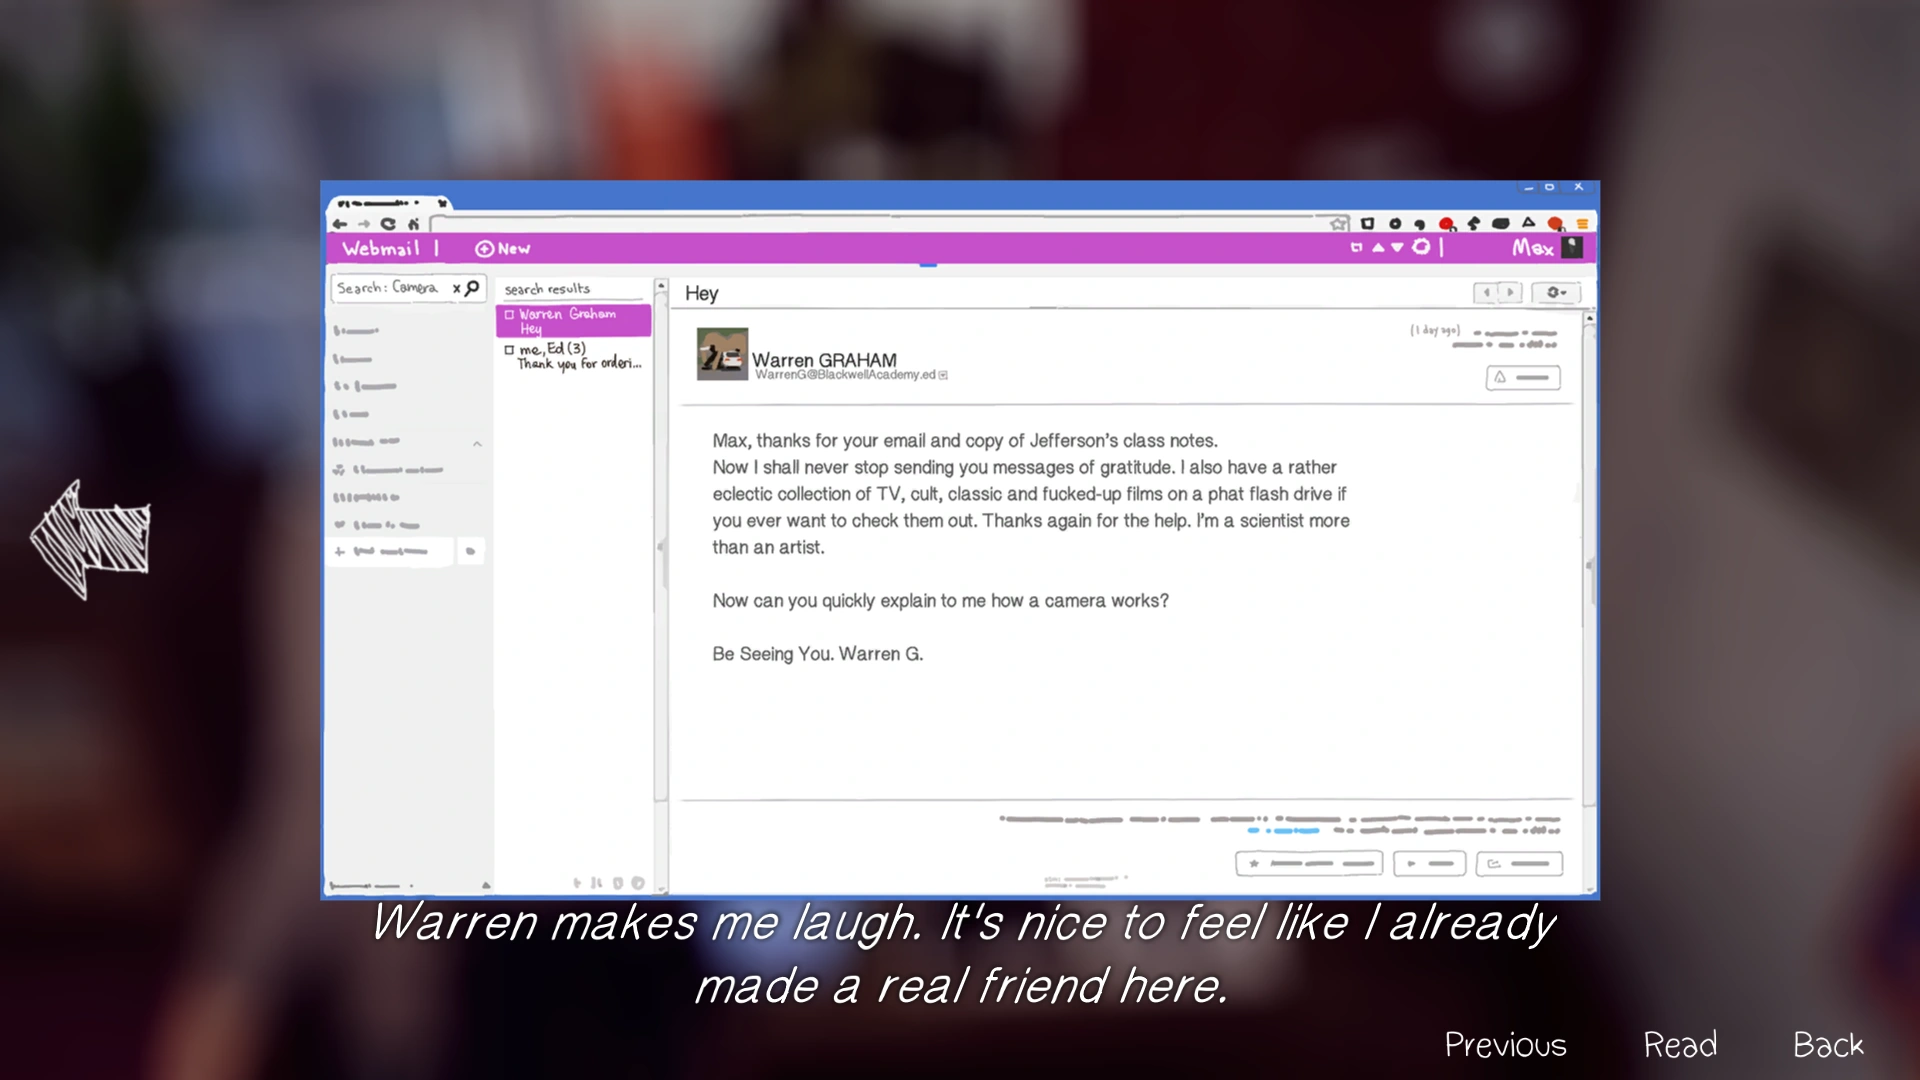
Task: Tick checkbox beside Warren Graham email
Action: pyautogui.click(x=509, y=314)
